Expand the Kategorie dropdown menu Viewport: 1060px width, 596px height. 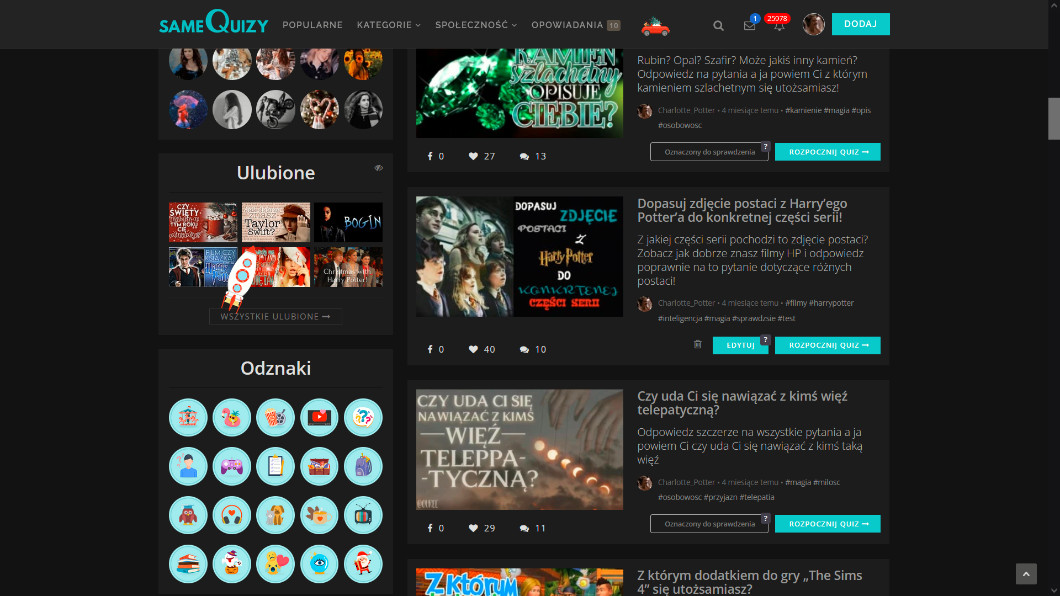point(388,25)
